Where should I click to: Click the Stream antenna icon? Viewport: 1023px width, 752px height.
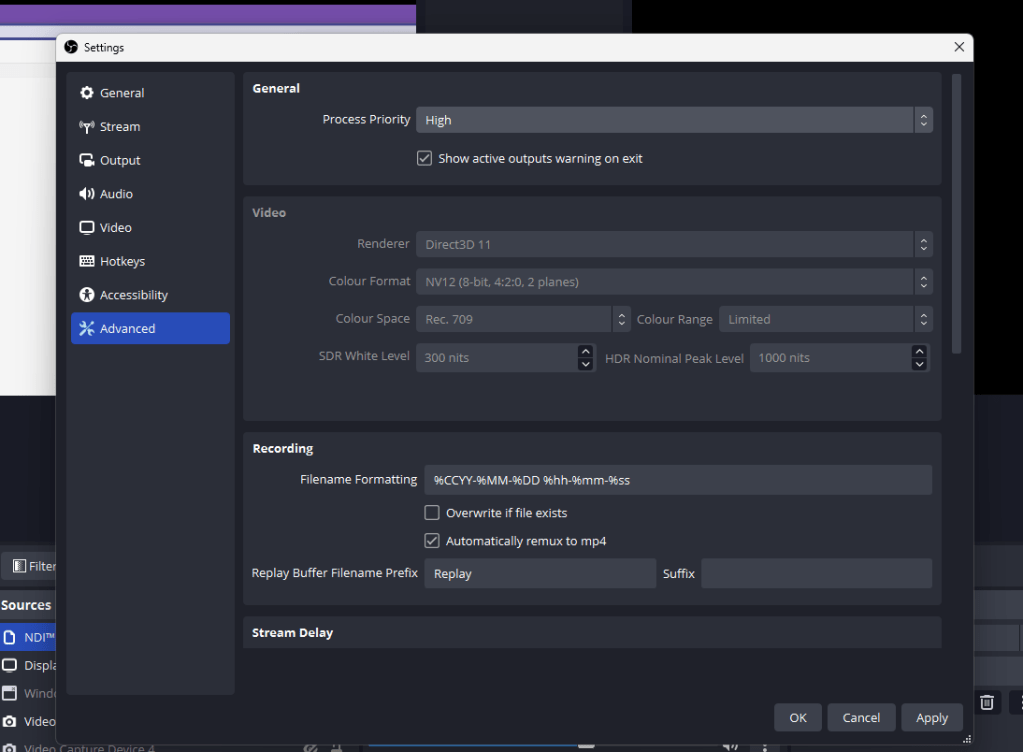click(87, 127)
